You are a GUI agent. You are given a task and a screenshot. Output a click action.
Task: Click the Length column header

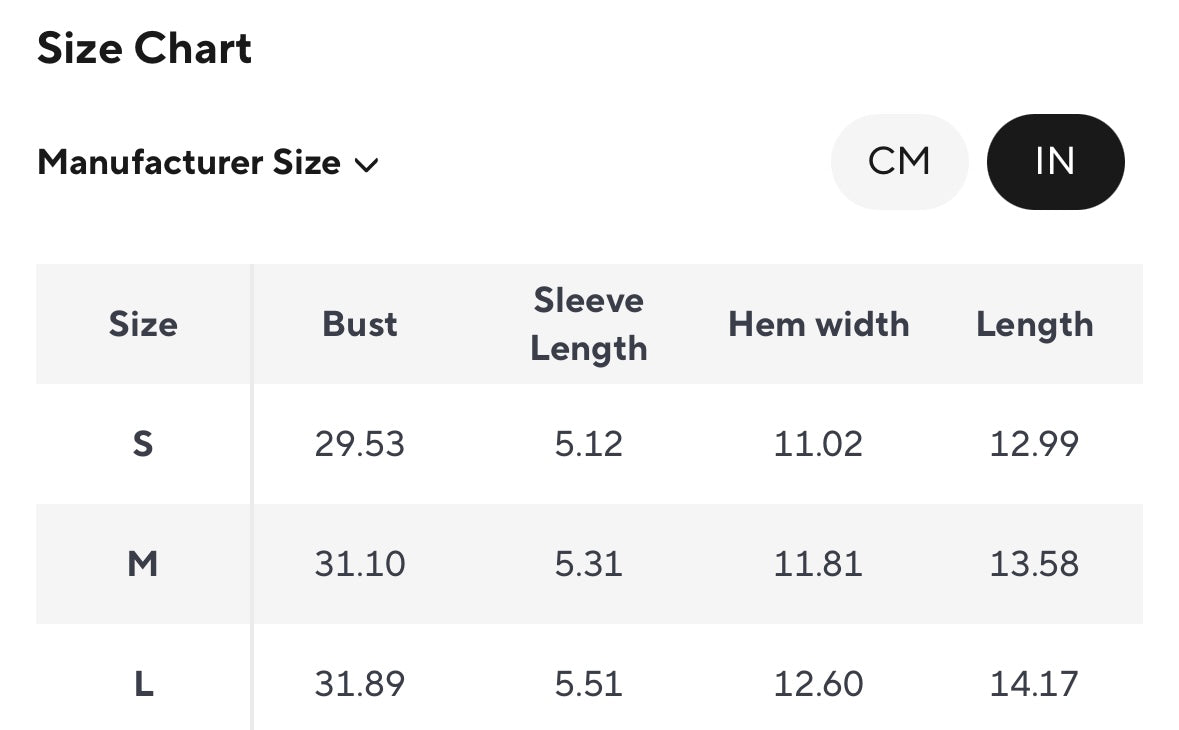pos(1035,324)
